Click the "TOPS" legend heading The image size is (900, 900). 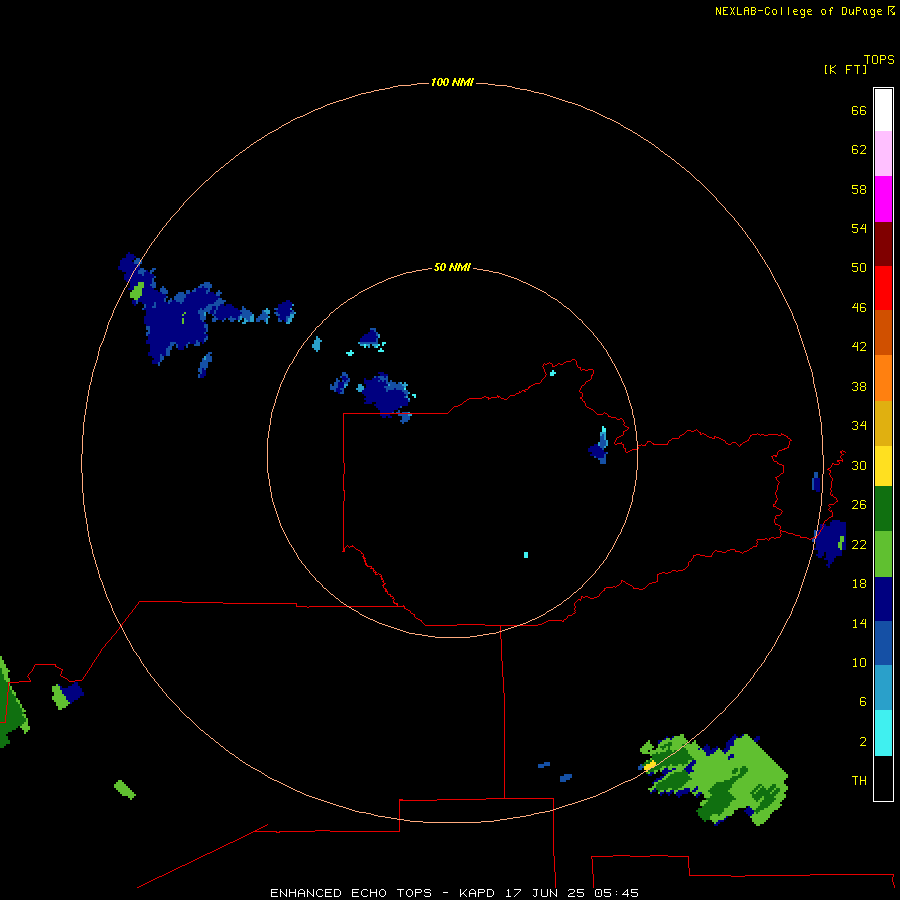tap(879, 59)
